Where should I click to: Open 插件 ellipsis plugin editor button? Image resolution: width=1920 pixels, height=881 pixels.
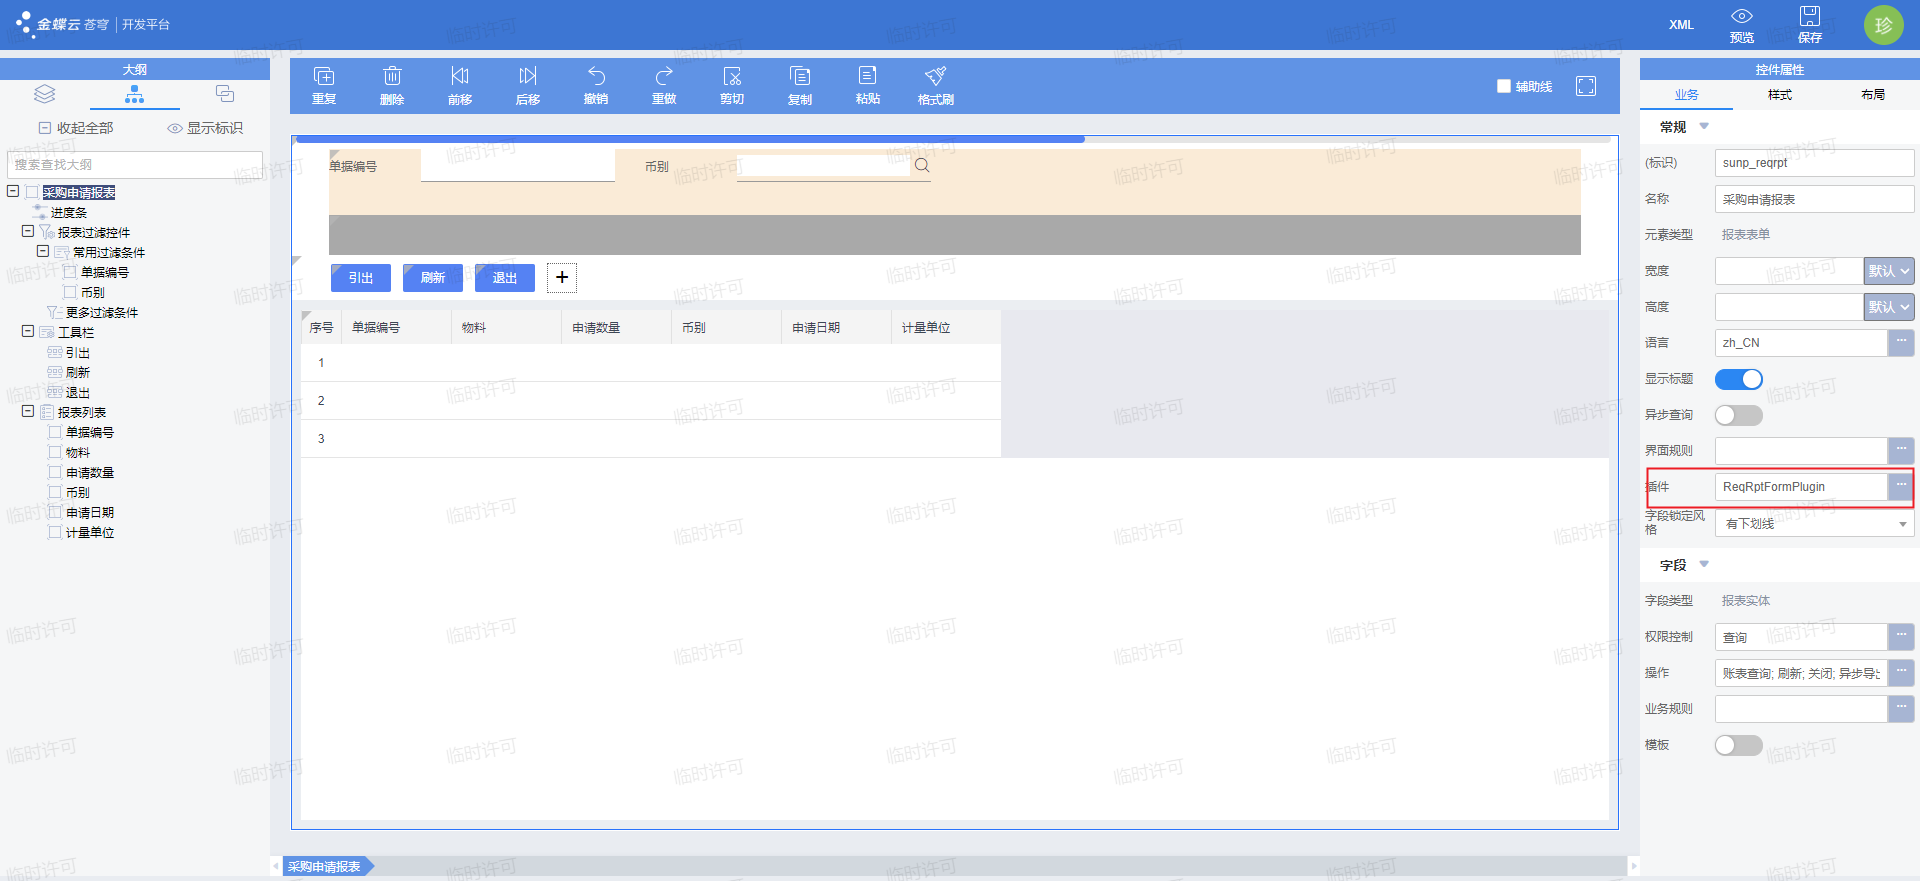[1901, 487]
